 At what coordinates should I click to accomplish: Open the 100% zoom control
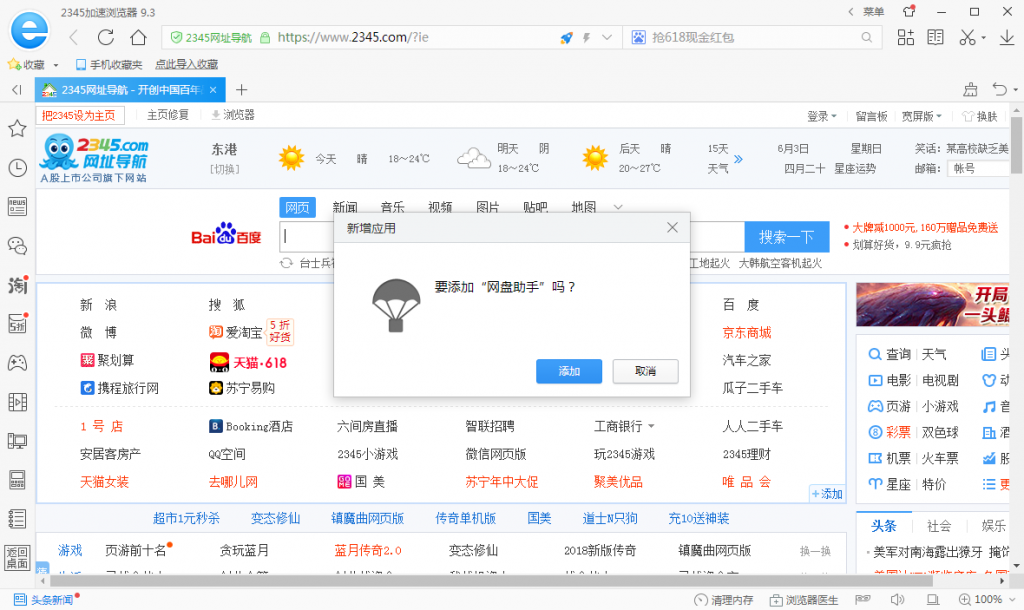pos(987,600)
